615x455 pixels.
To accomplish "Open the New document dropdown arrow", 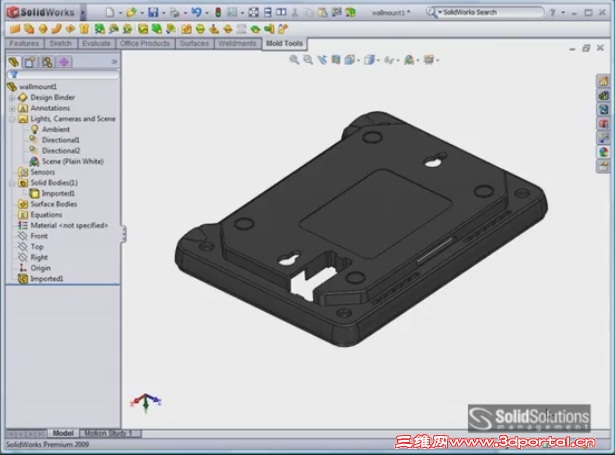I will point(120,13).
